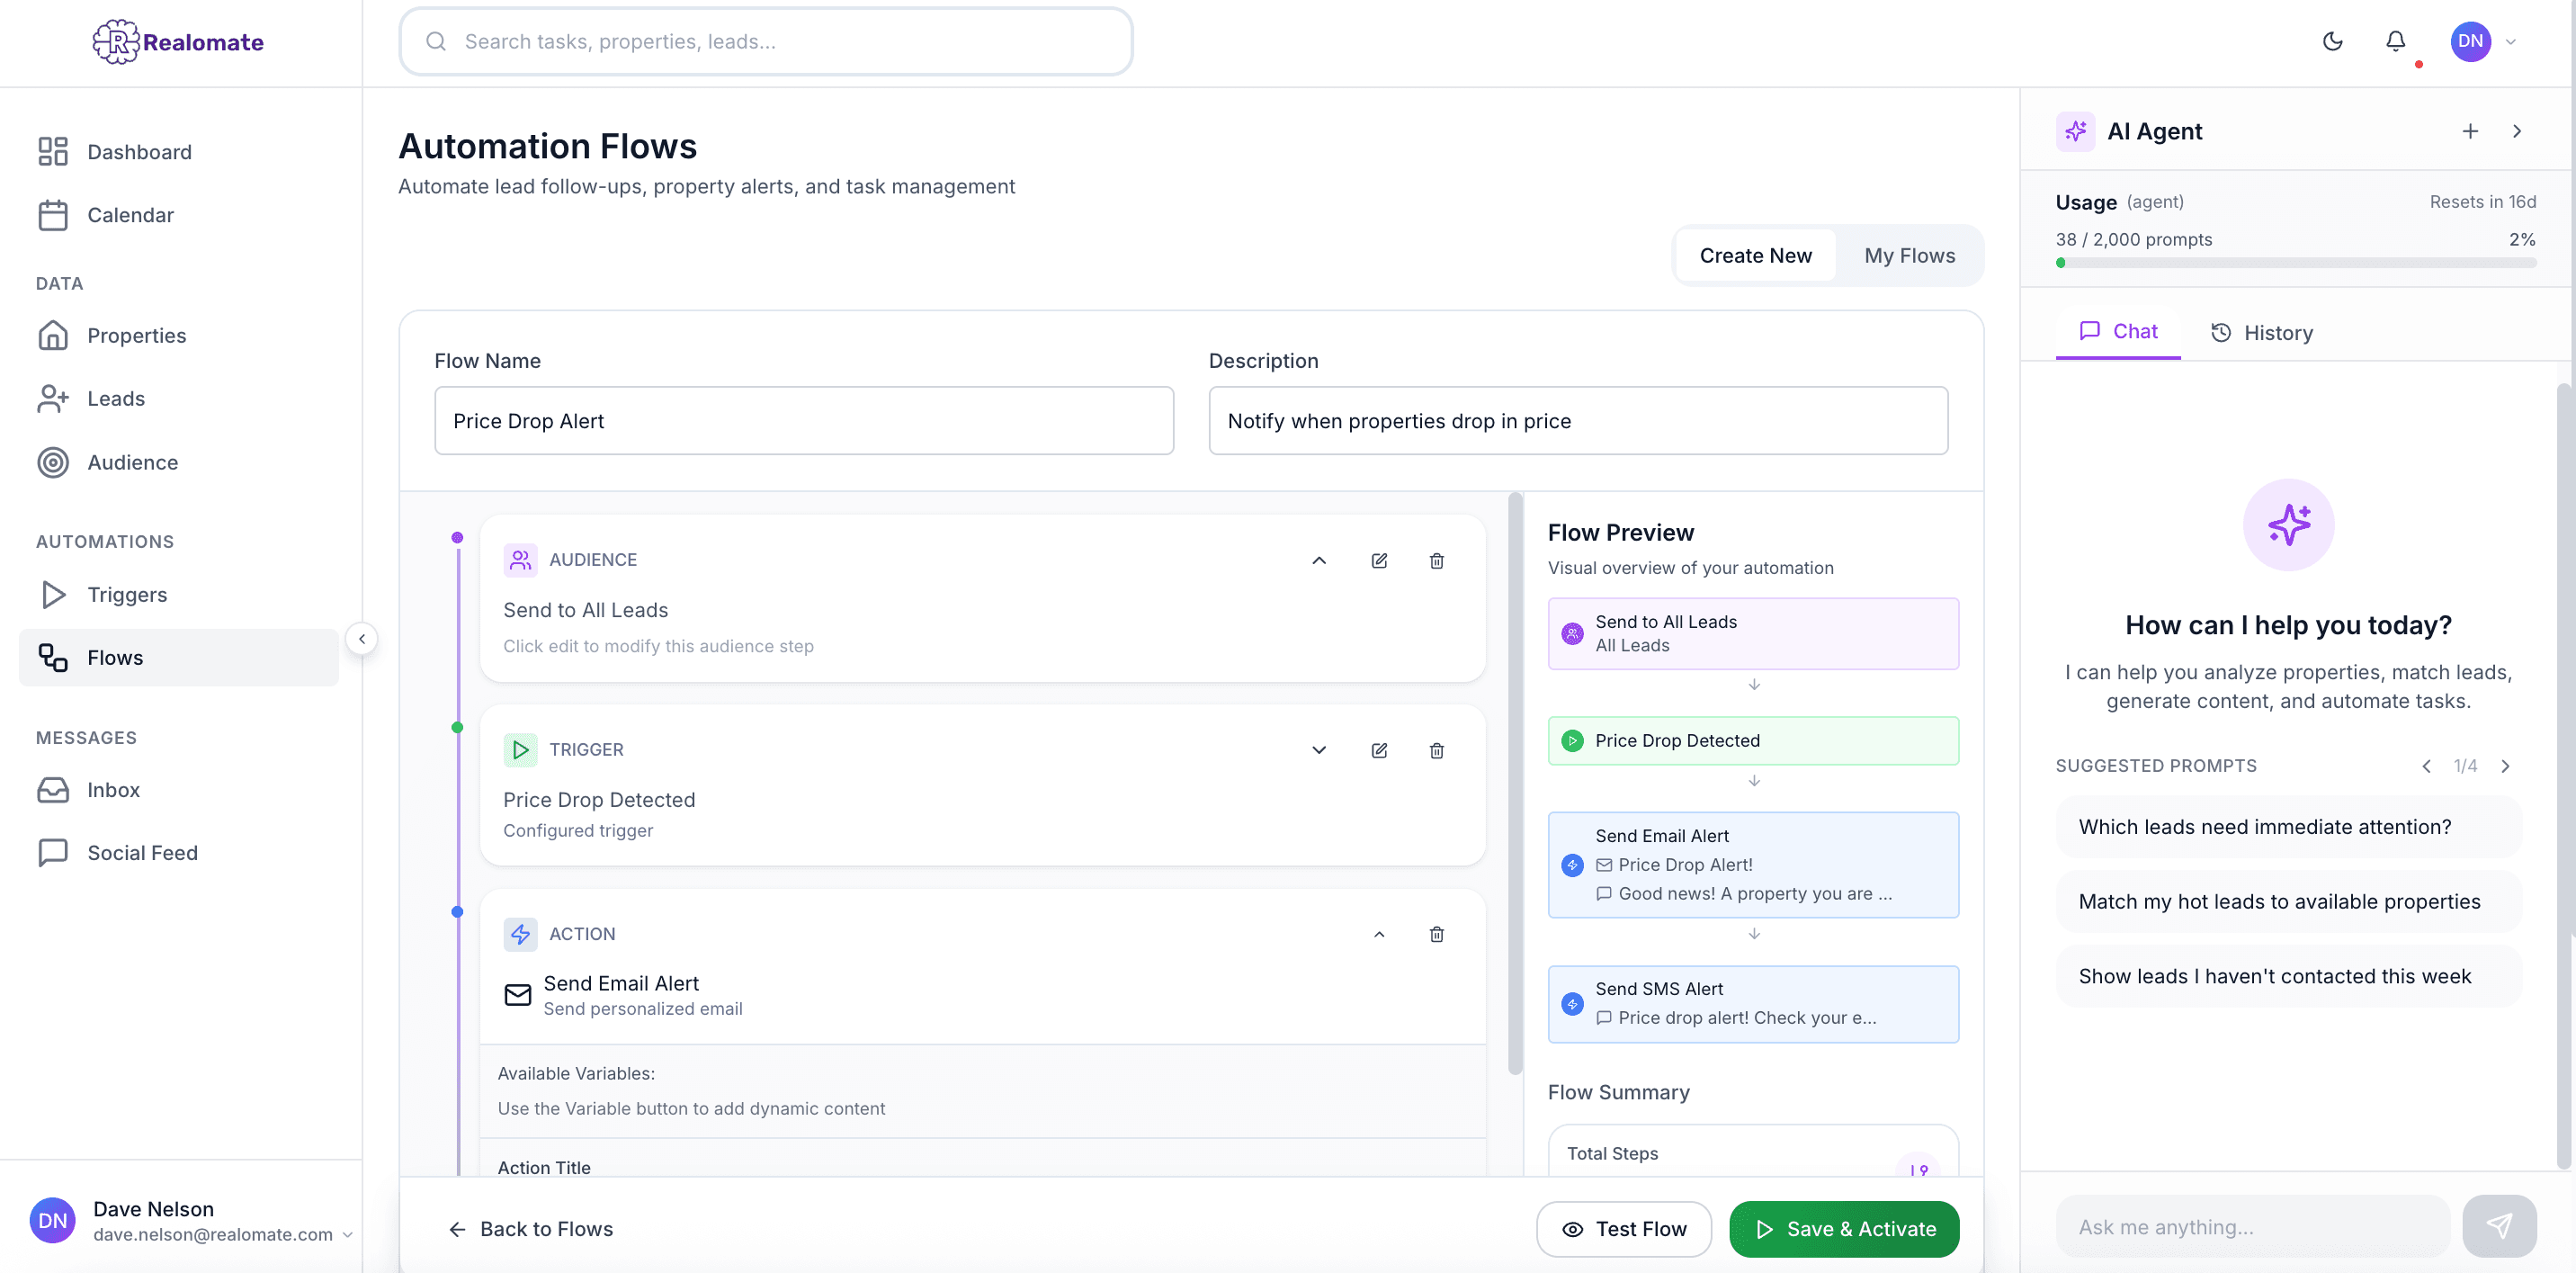This screenshot has height=1273, width=2576.
Task: Open Triggers under Automations
Action: click(x=127, y=594)
